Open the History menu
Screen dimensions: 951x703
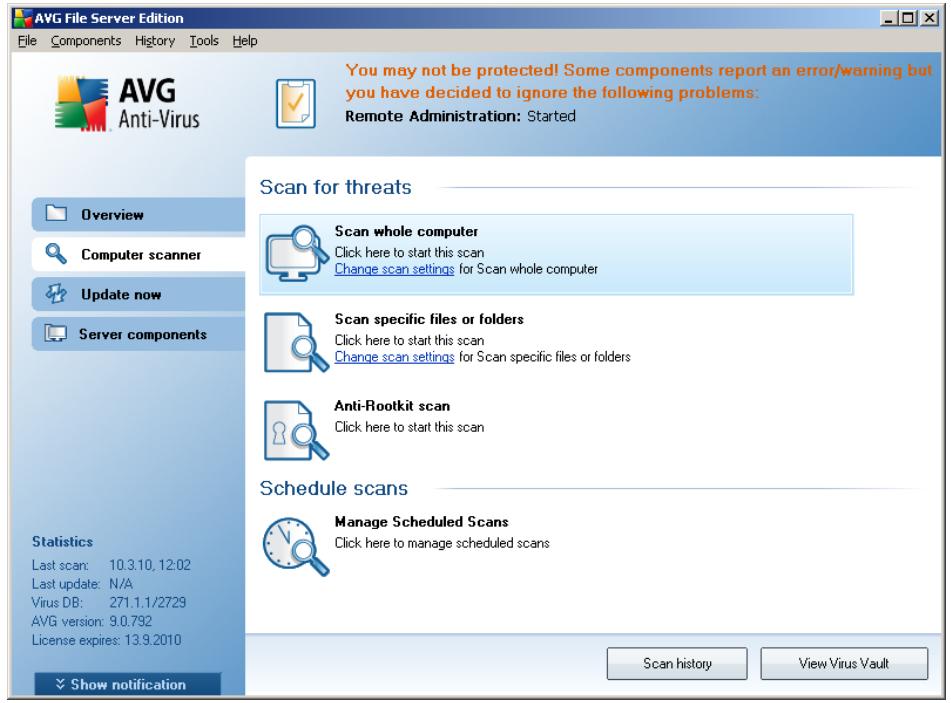tap(155, 41)
